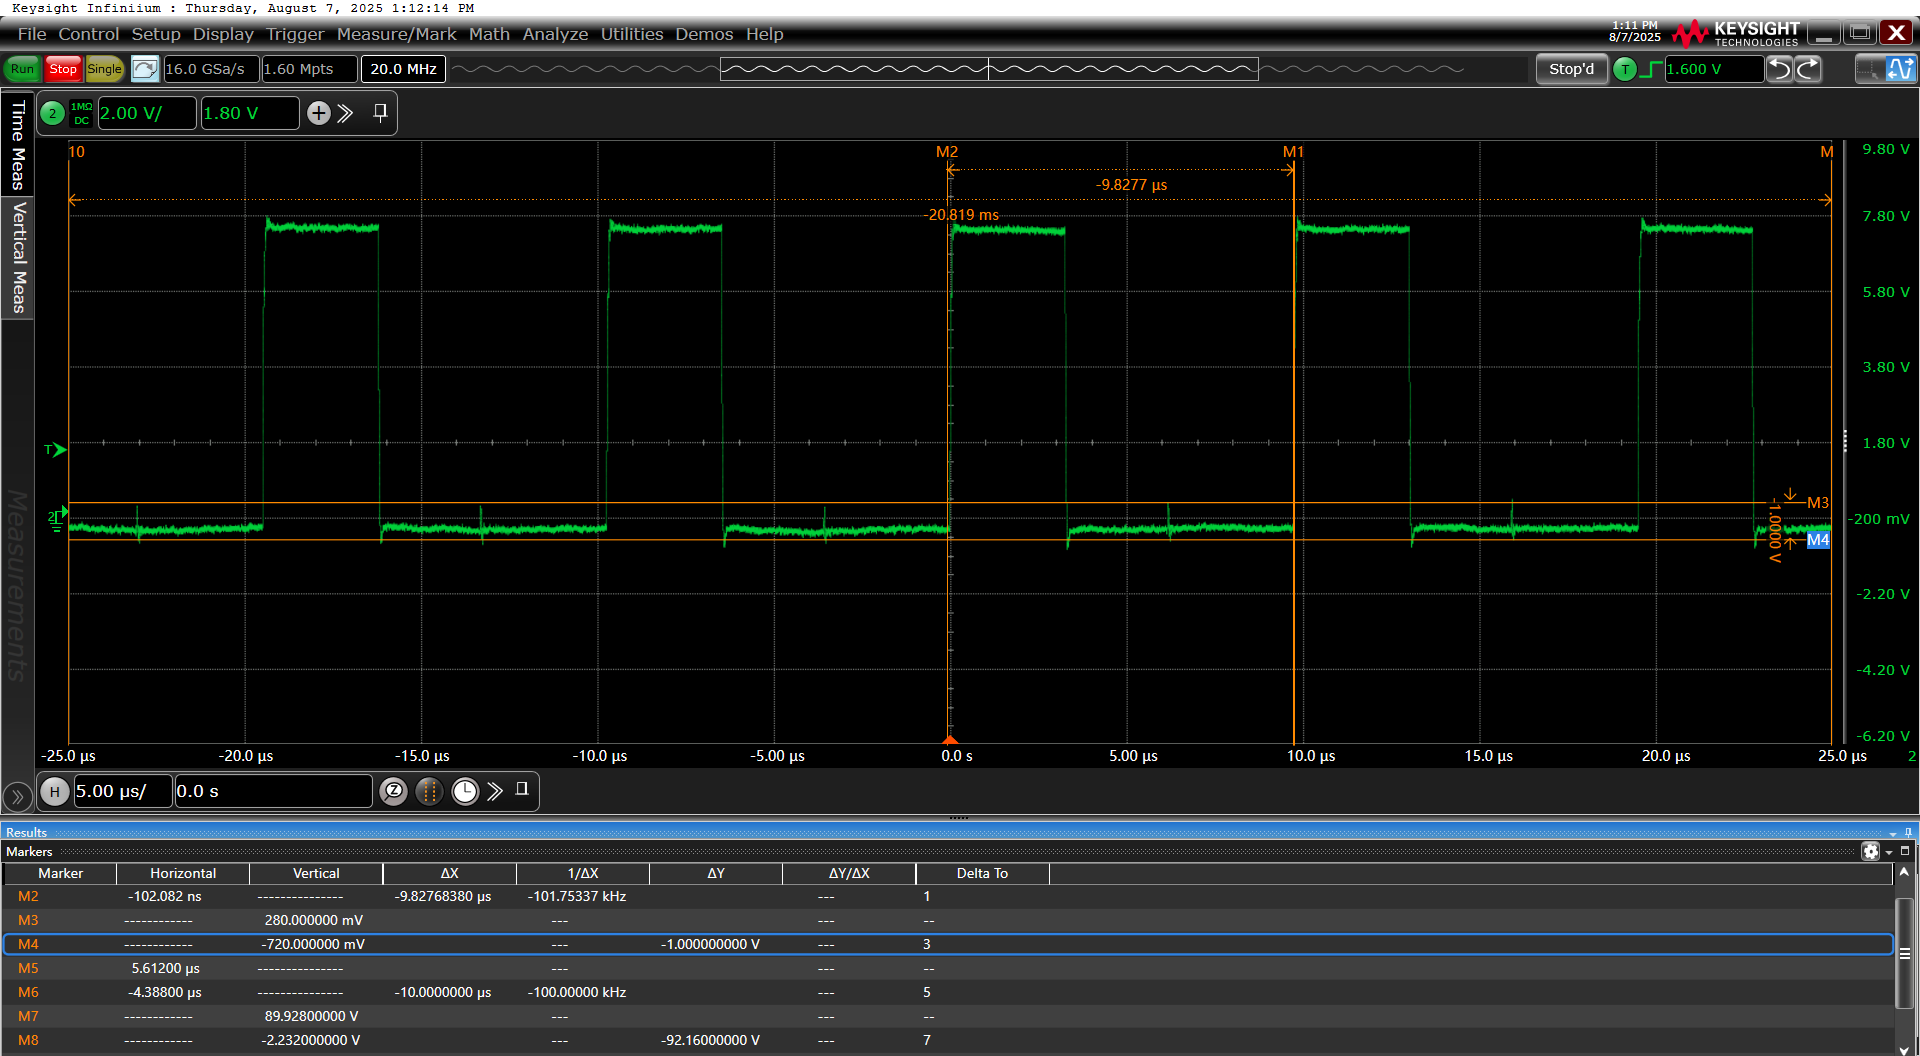This screenshot has height=1056, width=1920.
Task: Click the redo arrow icon
Action: (1808, 69)
